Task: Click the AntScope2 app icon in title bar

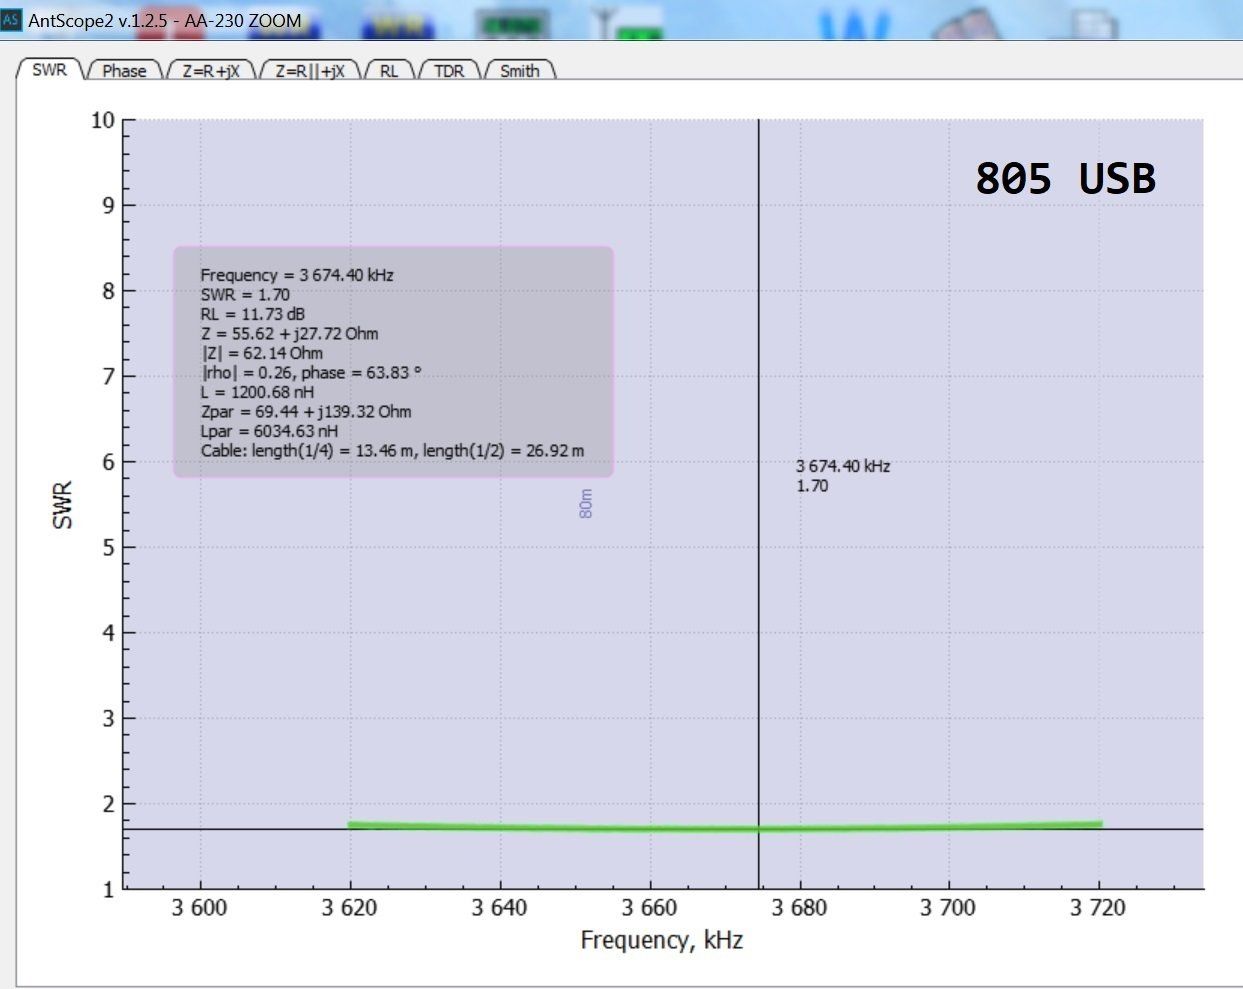Action: [11, 20]
